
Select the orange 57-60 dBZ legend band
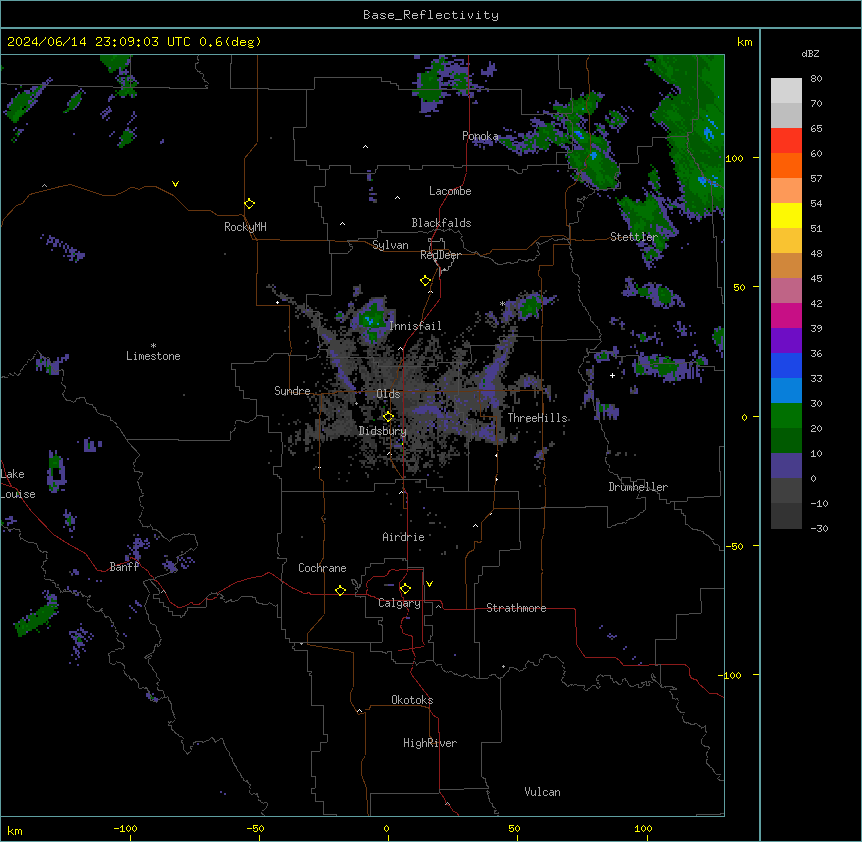click(x=786, y=165)
